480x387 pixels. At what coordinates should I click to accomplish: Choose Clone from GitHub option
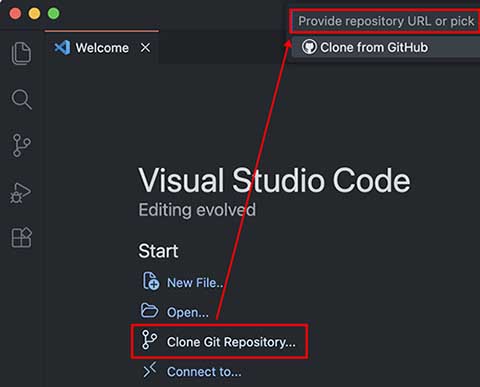386,47
